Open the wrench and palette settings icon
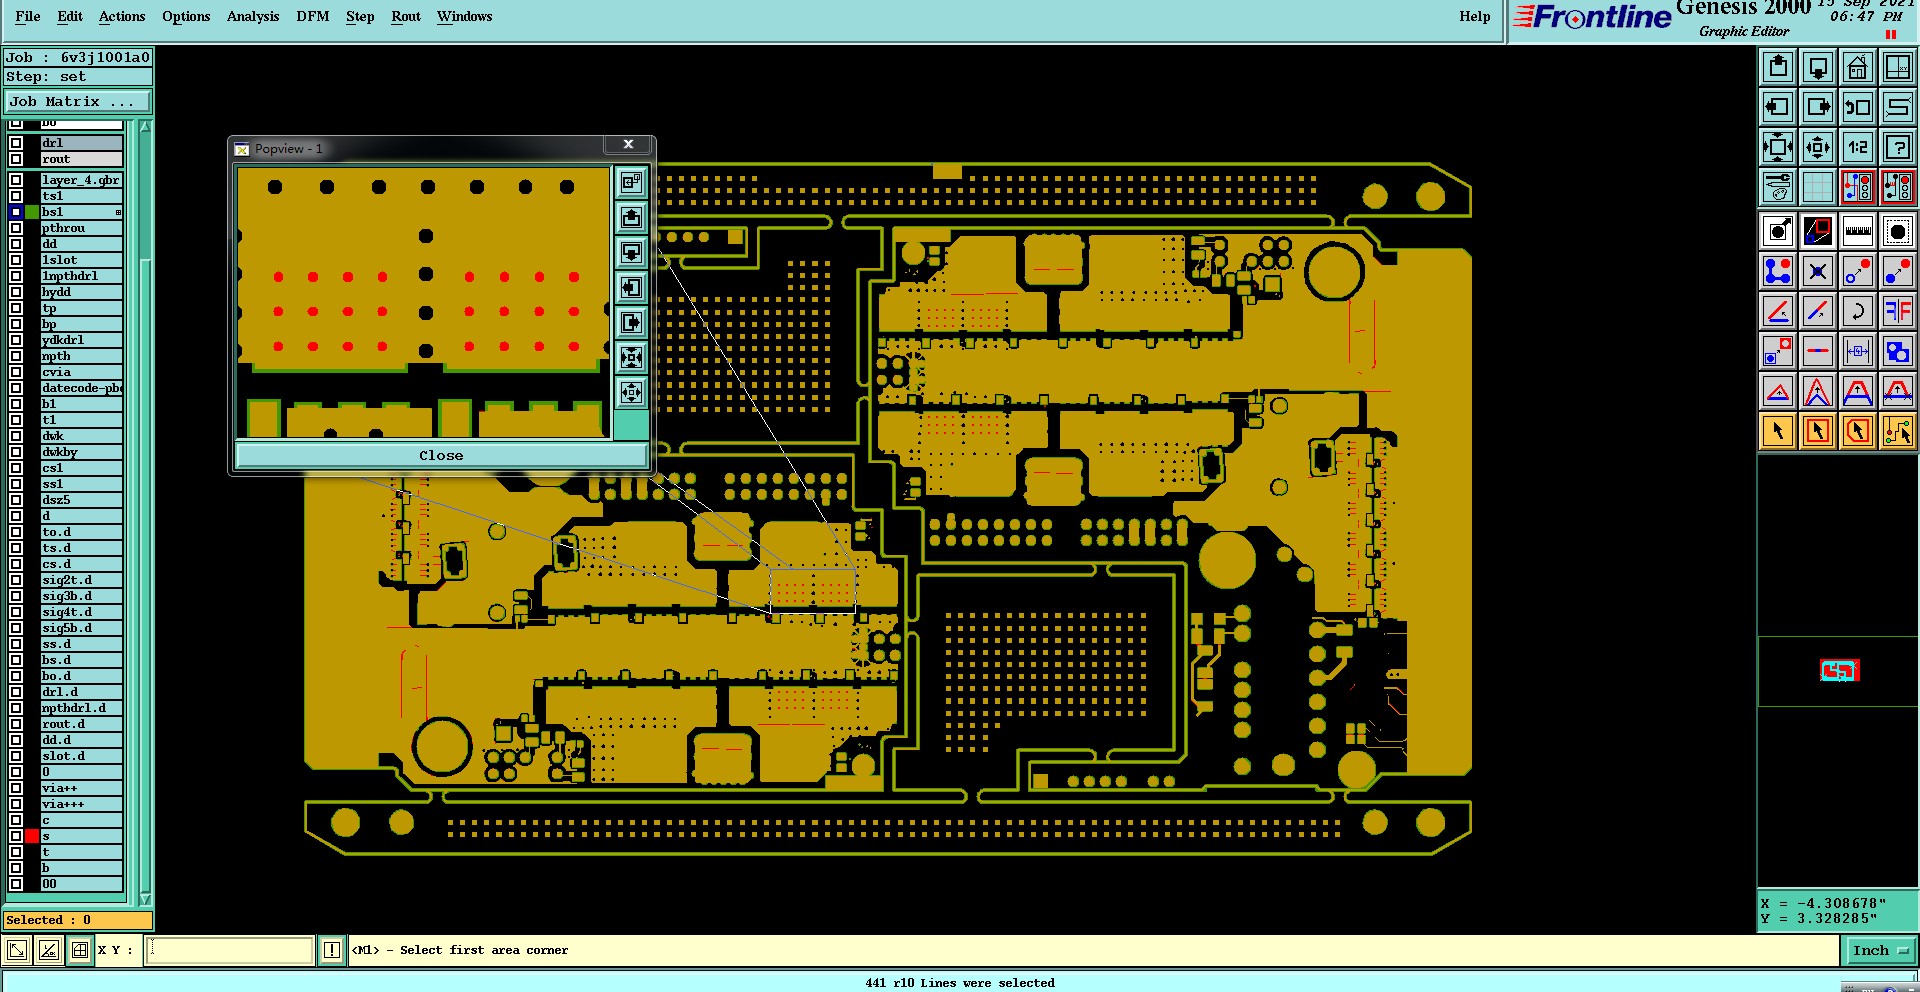This screenshot has width=1920, height=992. [x=1778, y=187]
